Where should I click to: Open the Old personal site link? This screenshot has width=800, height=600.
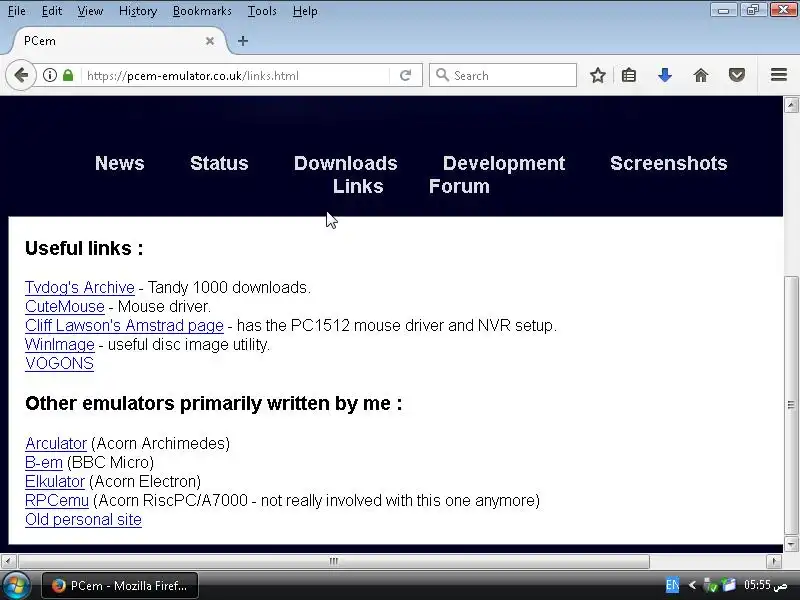(x=83, y=519)
